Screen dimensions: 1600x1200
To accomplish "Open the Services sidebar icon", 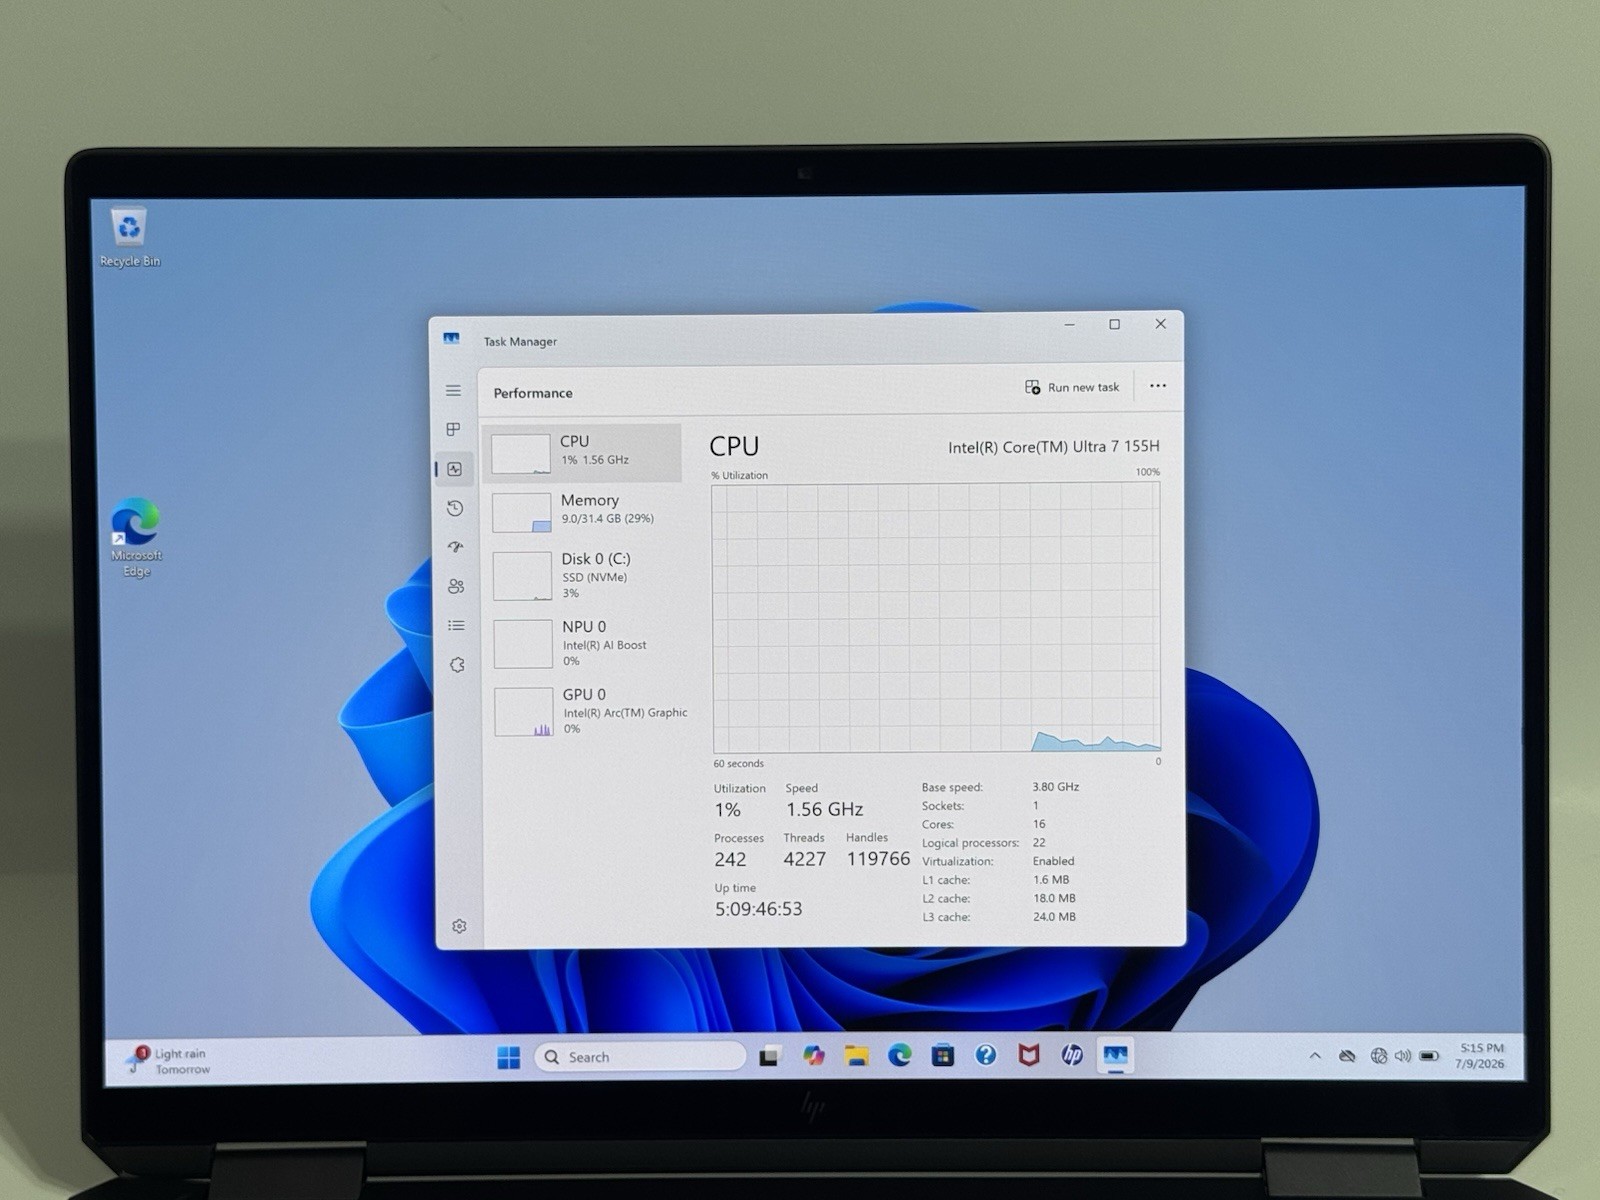I will pyautogui.click(x=457, y=665).
